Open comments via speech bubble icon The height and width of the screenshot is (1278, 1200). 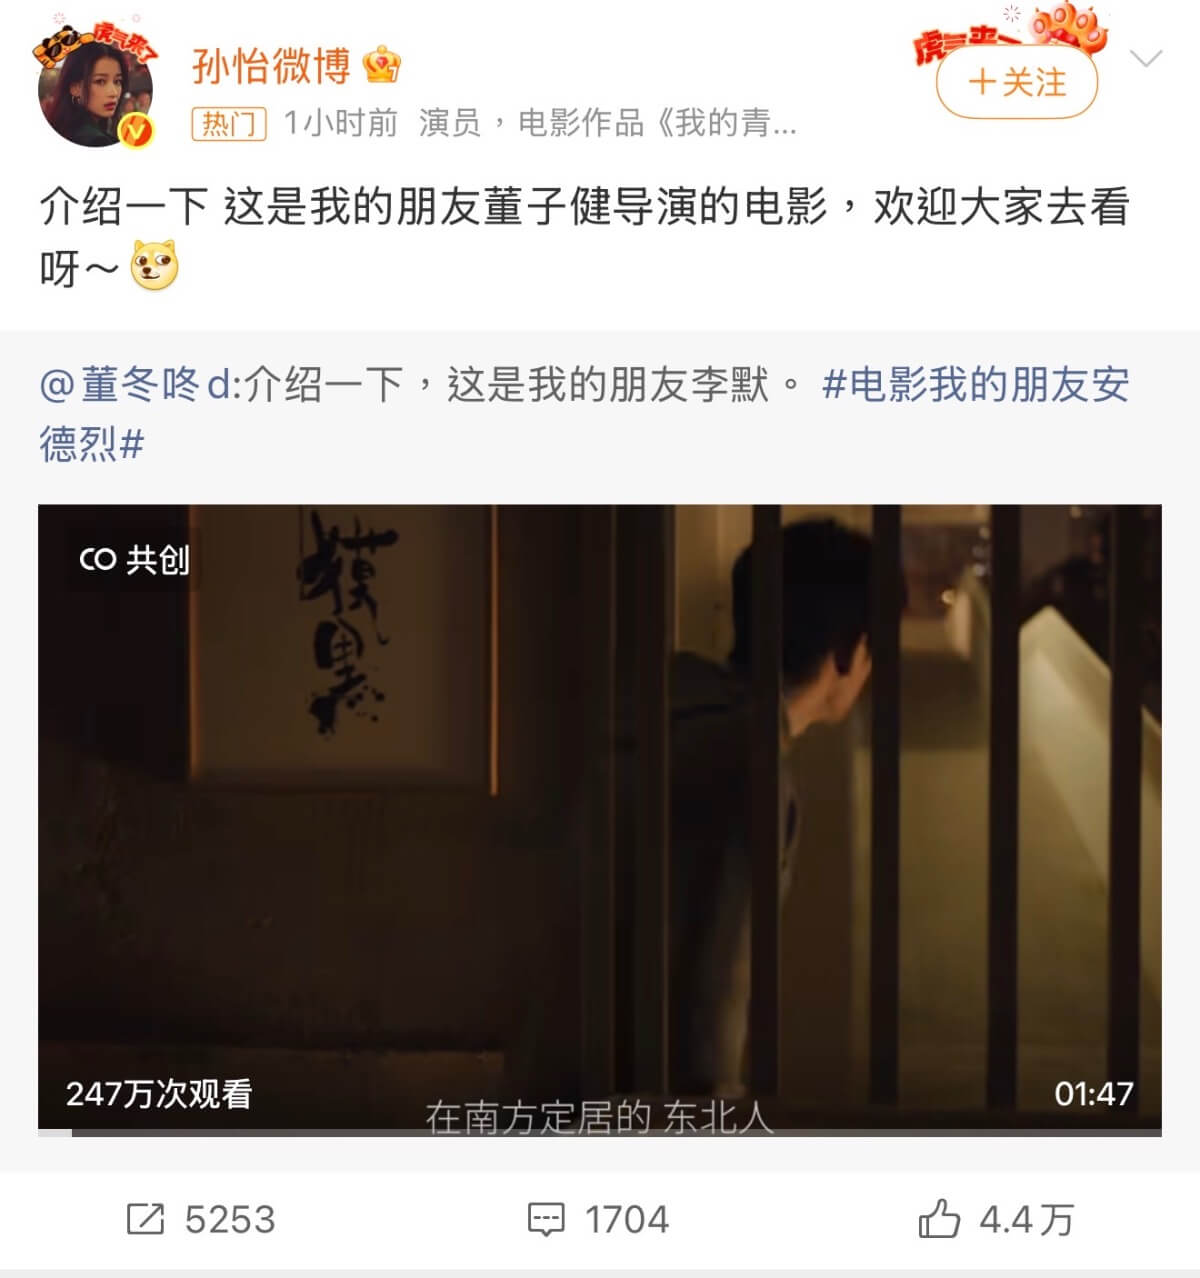546,1219
